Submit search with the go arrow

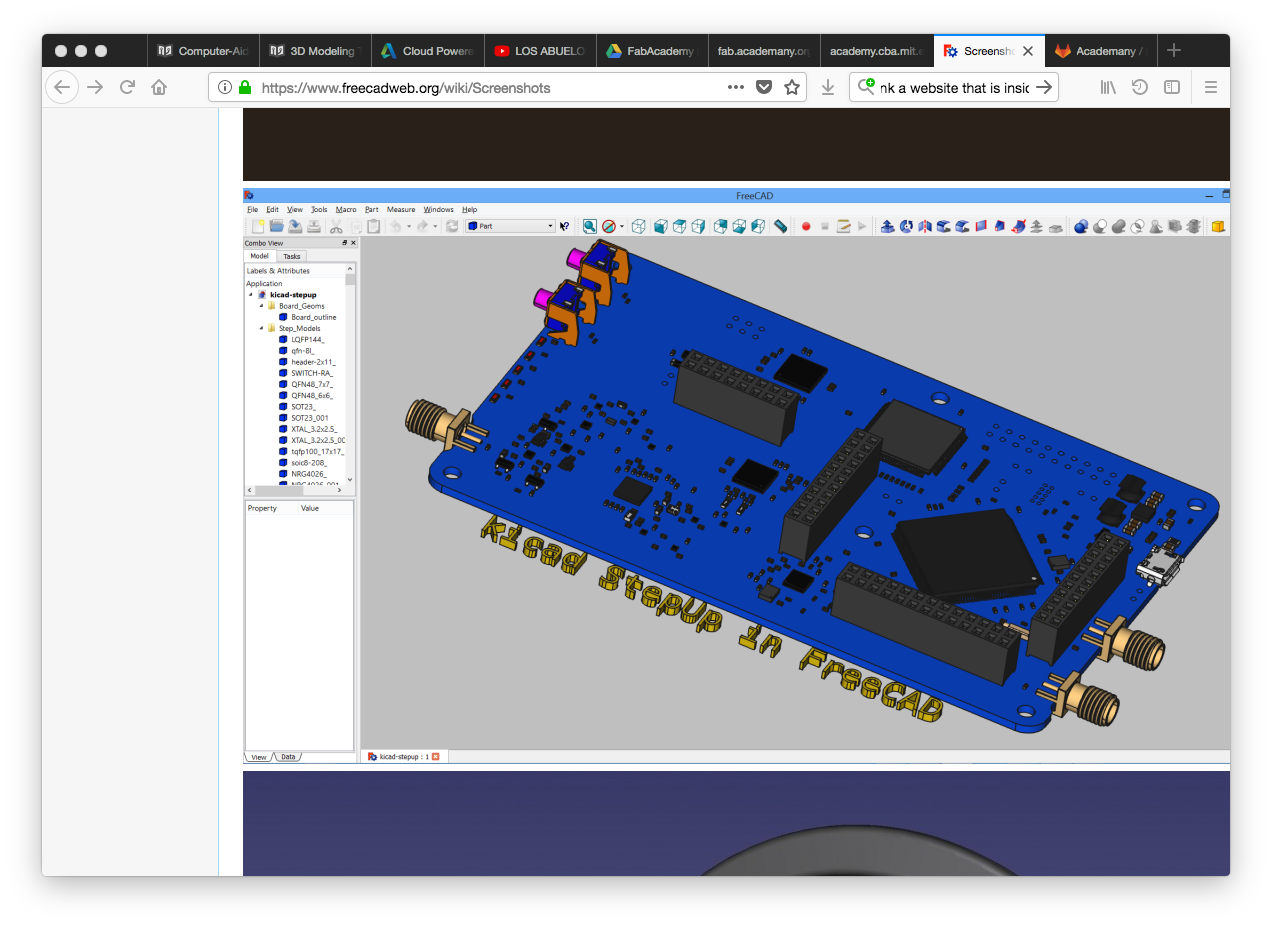tap(1043, 87)
